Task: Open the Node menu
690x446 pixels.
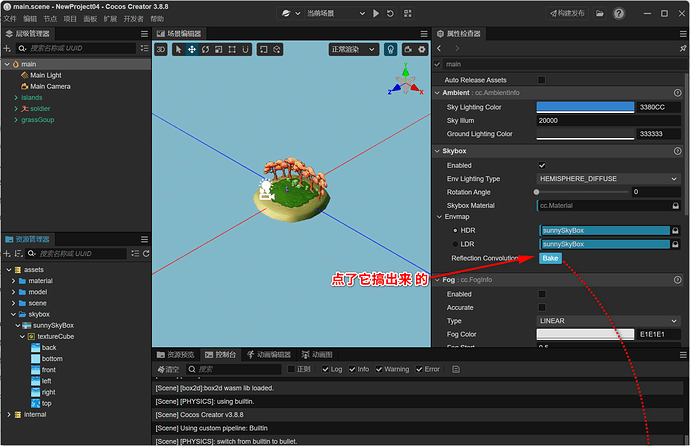Action: point(50,19)
